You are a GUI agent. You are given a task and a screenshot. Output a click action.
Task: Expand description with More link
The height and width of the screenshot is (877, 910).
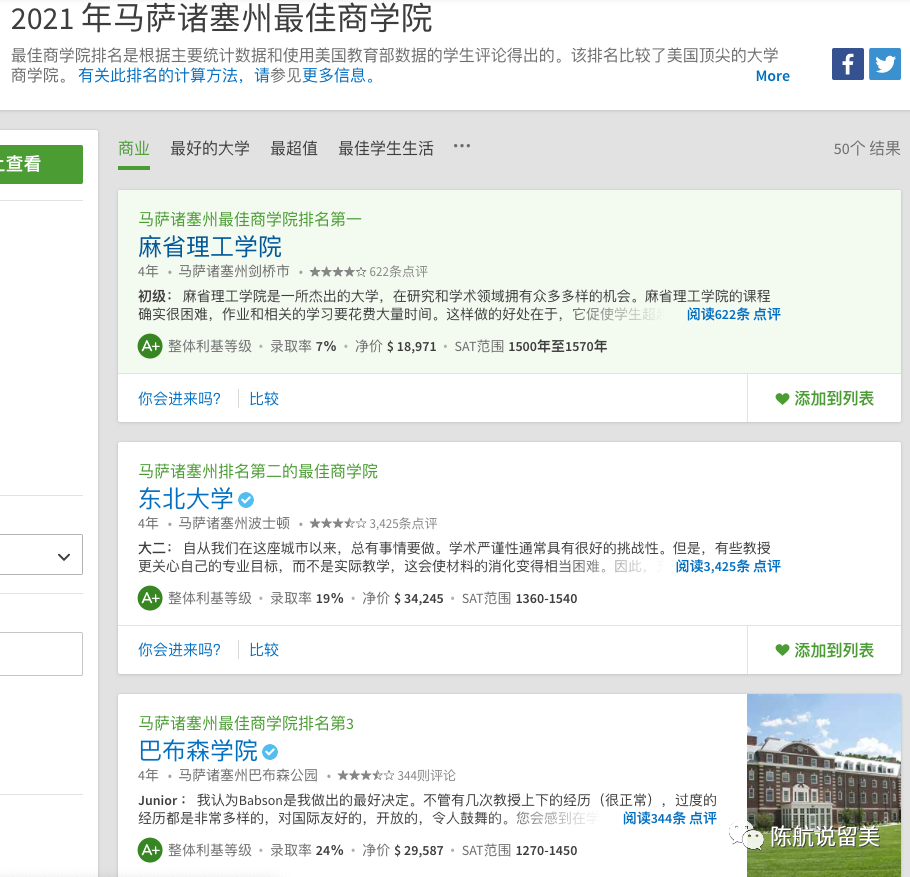[x=772, y=76]
